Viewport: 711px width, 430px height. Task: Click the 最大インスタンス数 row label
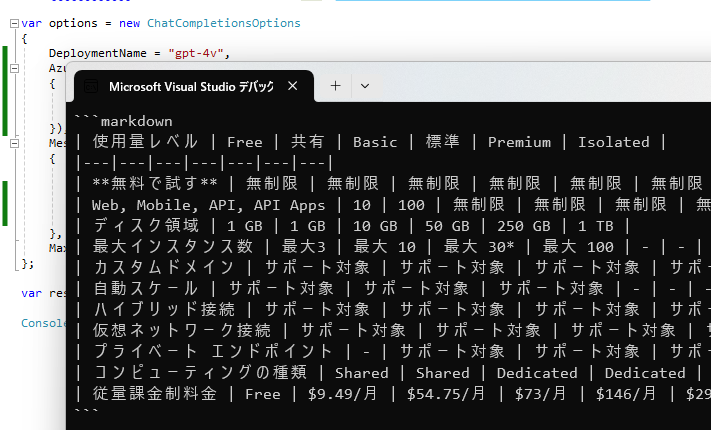click(x=173, y=246)
